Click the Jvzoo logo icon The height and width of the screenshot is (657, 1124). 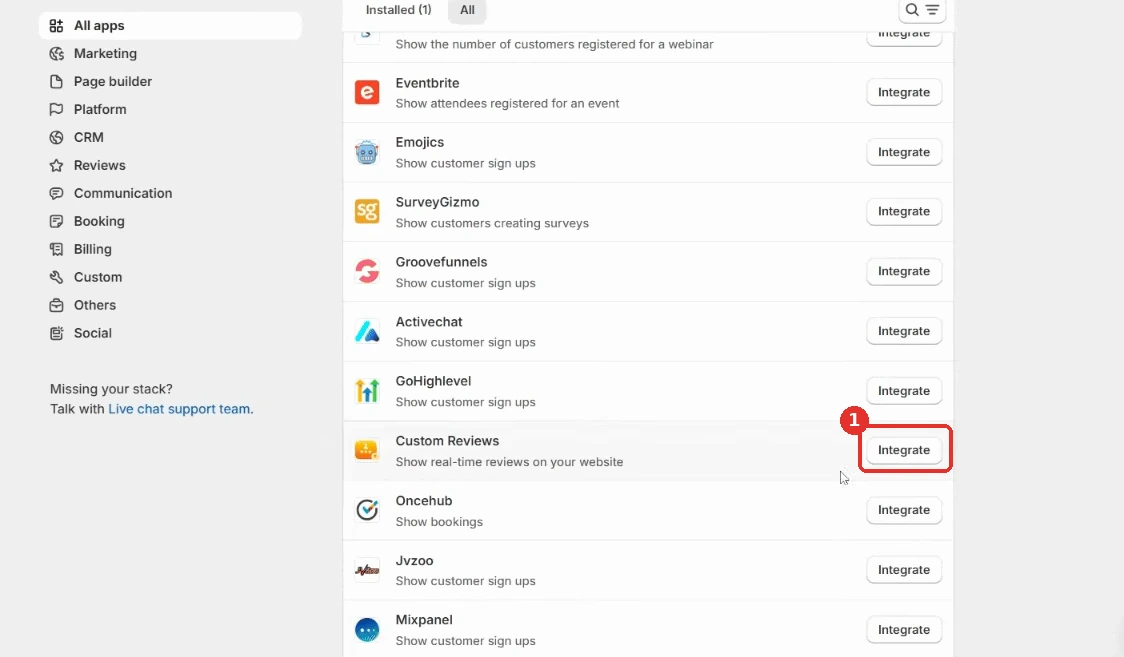[x=367, y=570]
